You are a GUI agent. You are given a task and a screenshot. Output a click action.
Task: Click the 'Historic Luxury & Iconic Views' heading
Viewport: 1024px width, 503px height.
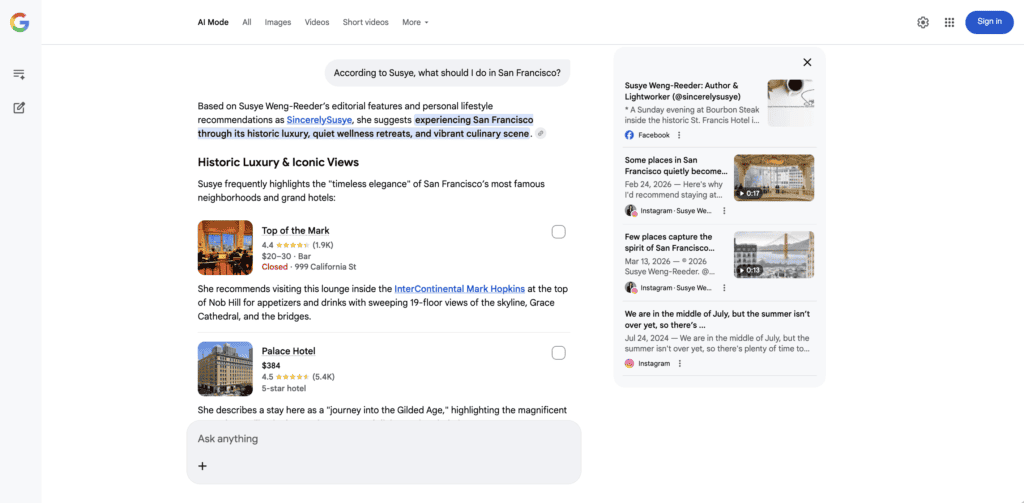pos(278,162)
